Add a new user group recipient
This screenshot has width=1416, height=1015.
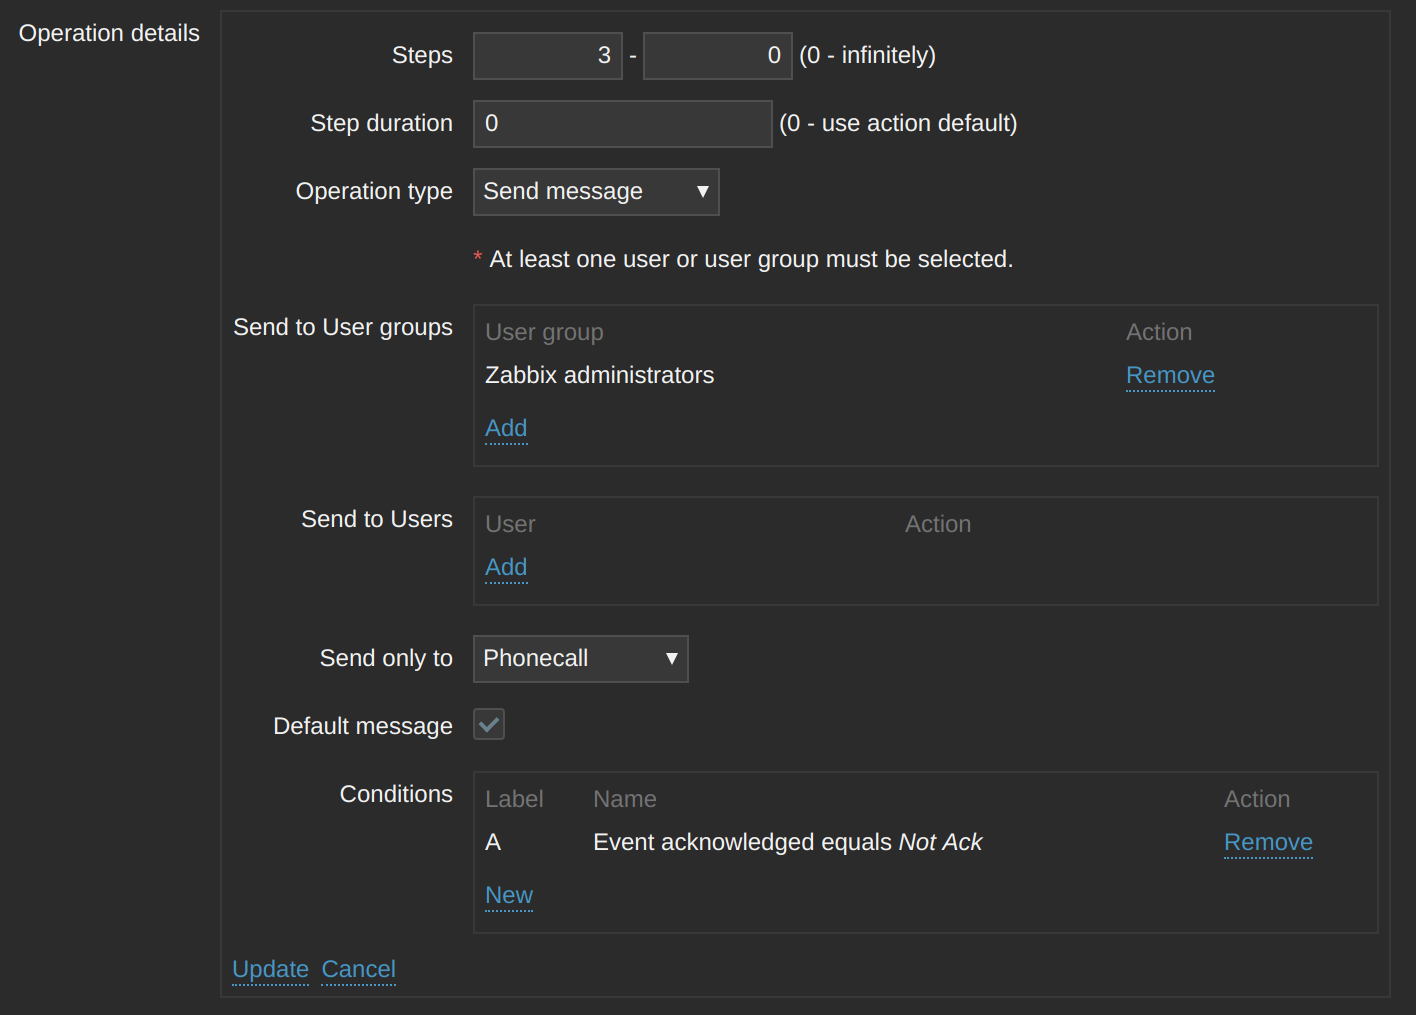click(x=505, y=429)
